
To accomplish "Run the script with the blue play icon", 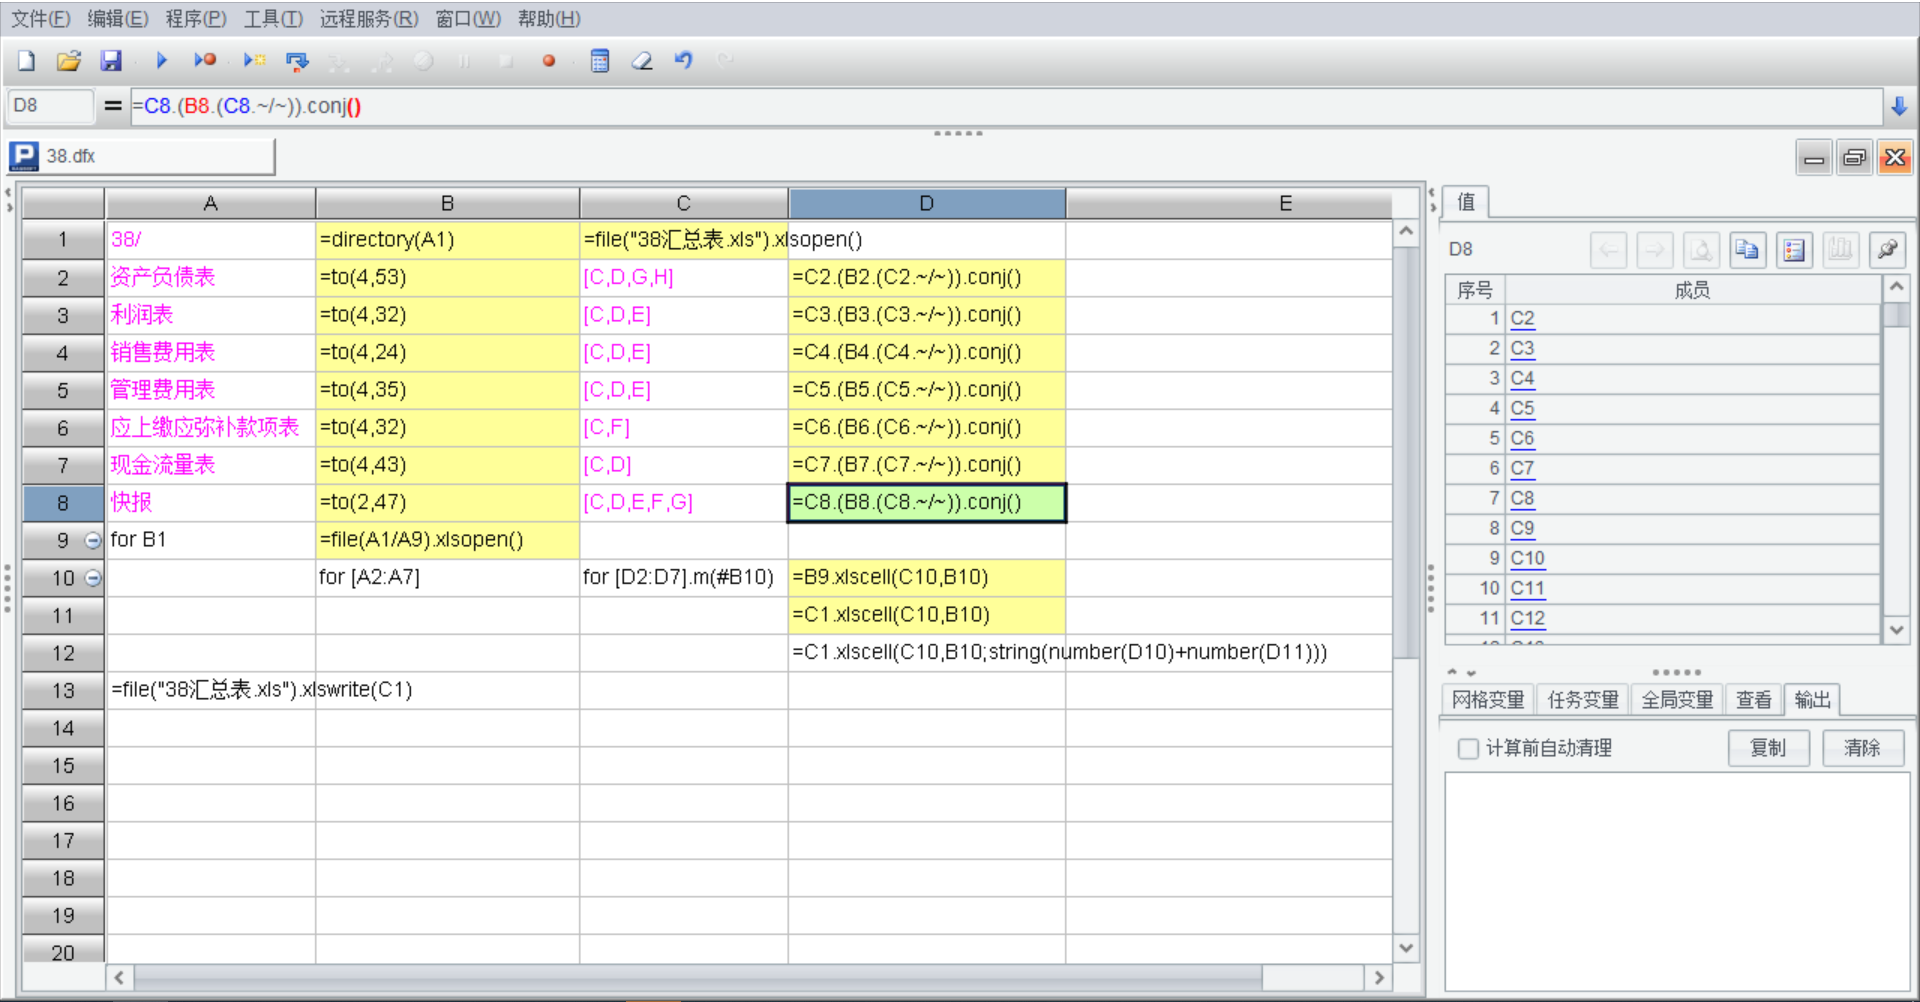I will click(x=161, y=61).
